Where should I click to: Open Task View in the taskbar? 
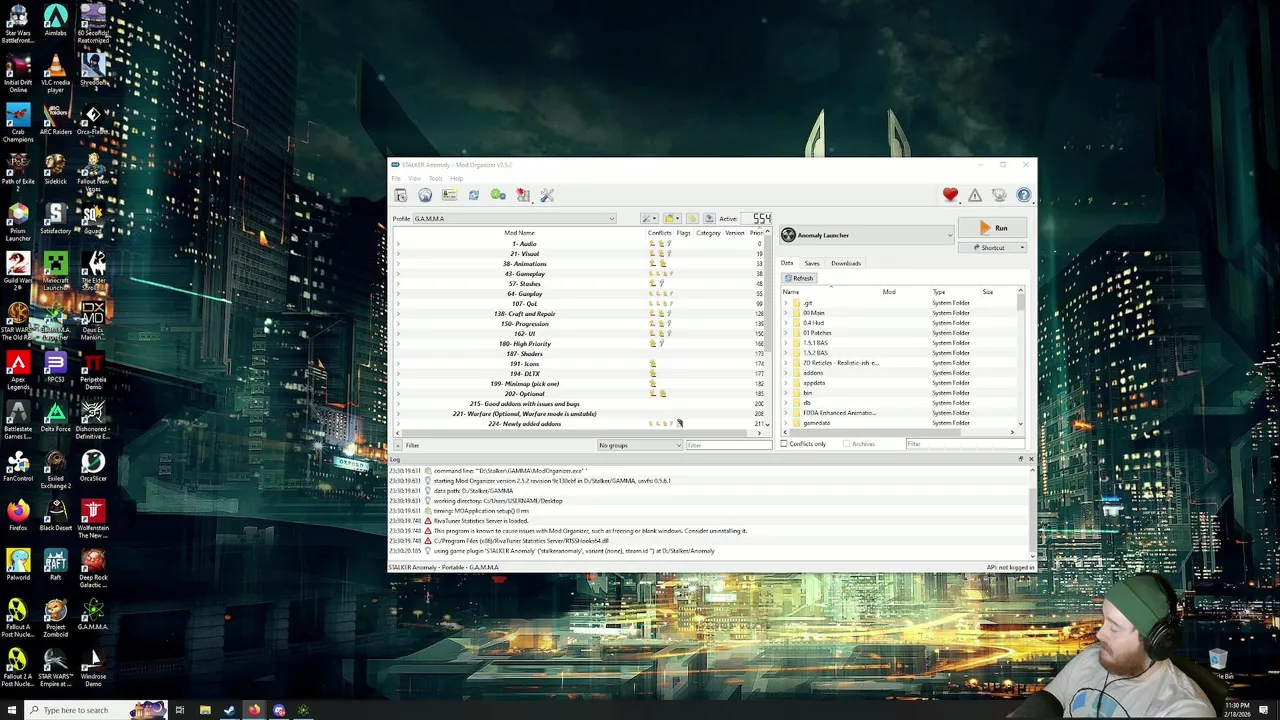point(180,710)
